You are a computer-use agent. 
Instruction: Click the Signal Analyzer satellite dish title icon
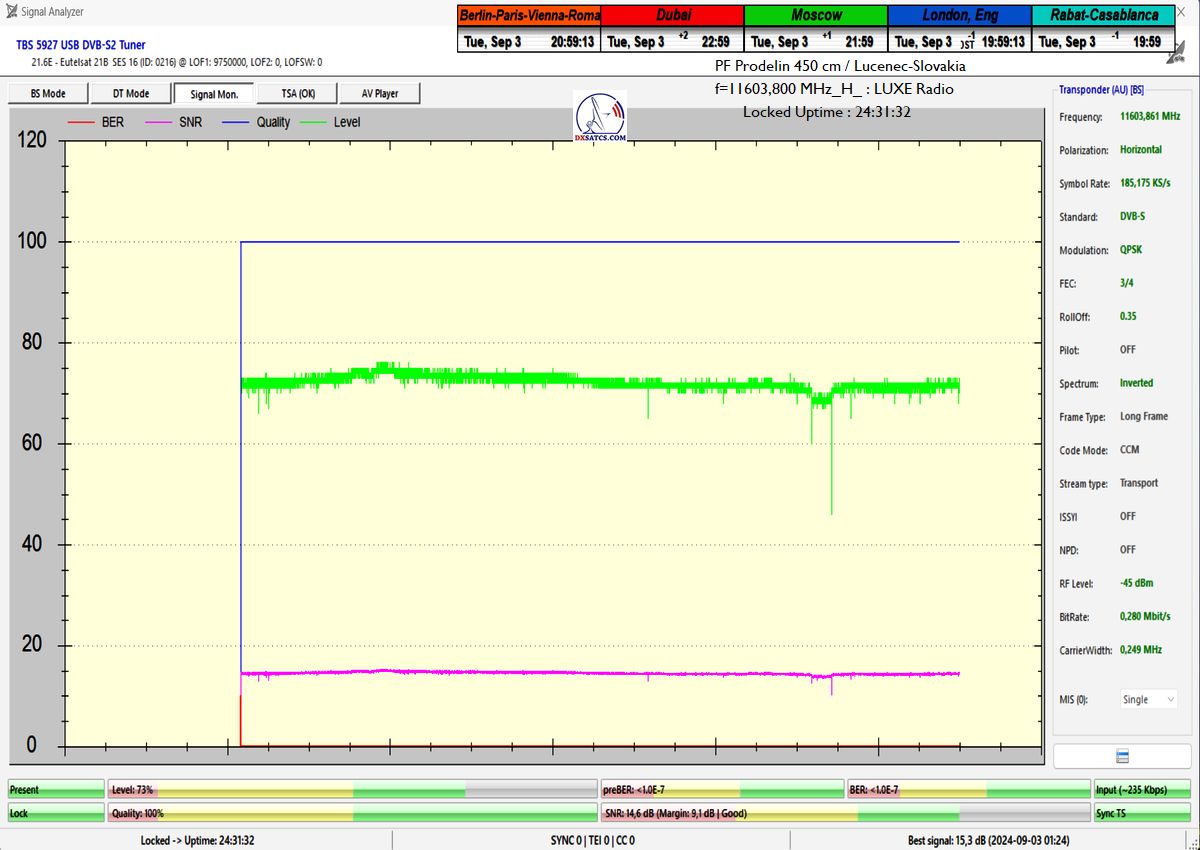click(11, 11)
